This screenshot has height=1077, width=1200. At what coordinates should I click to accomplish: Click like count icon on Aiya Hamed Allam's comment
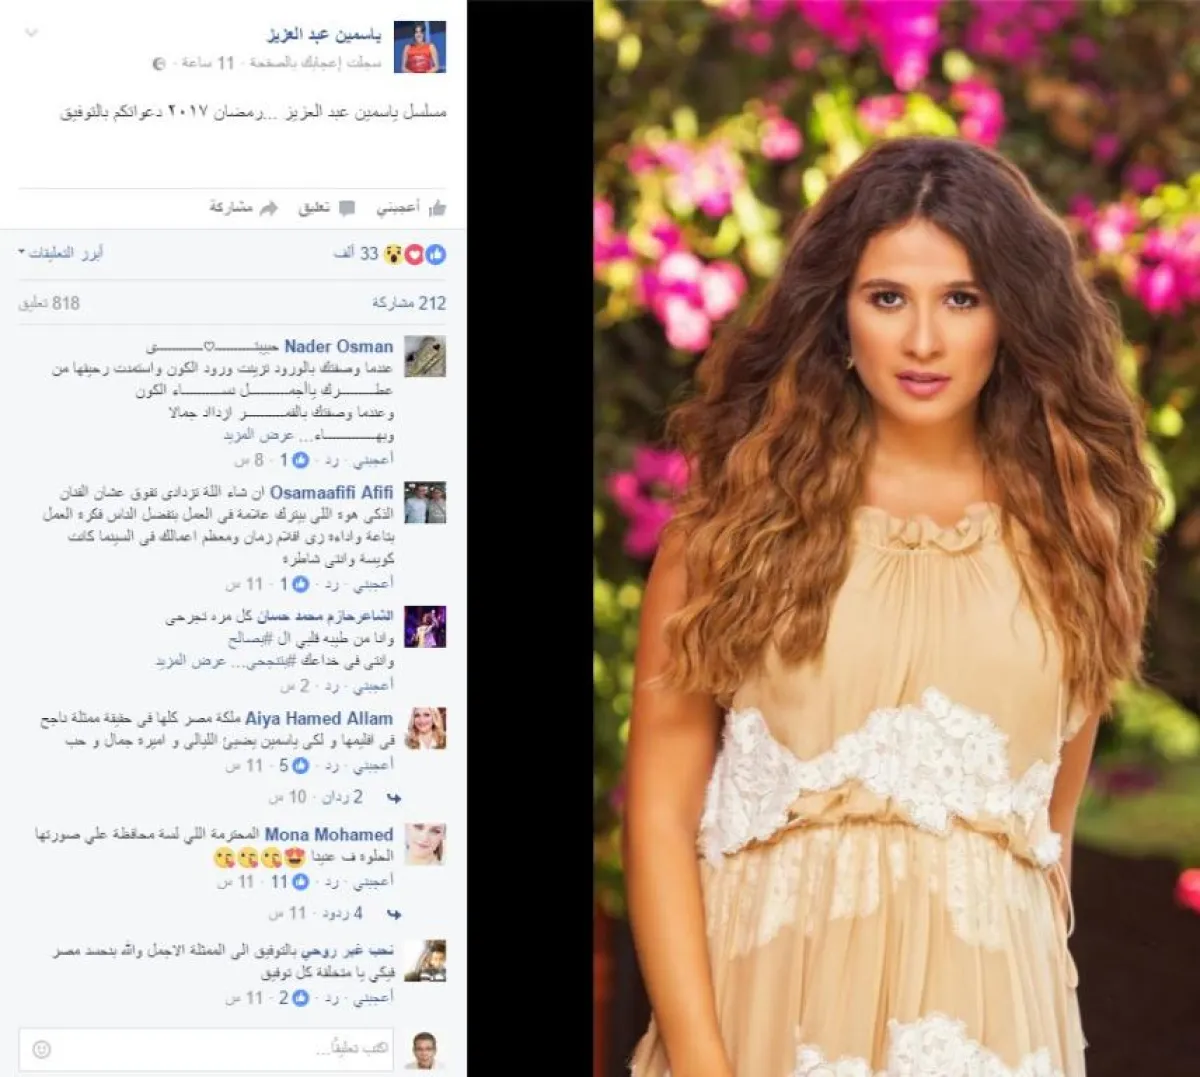coord(299,765)
